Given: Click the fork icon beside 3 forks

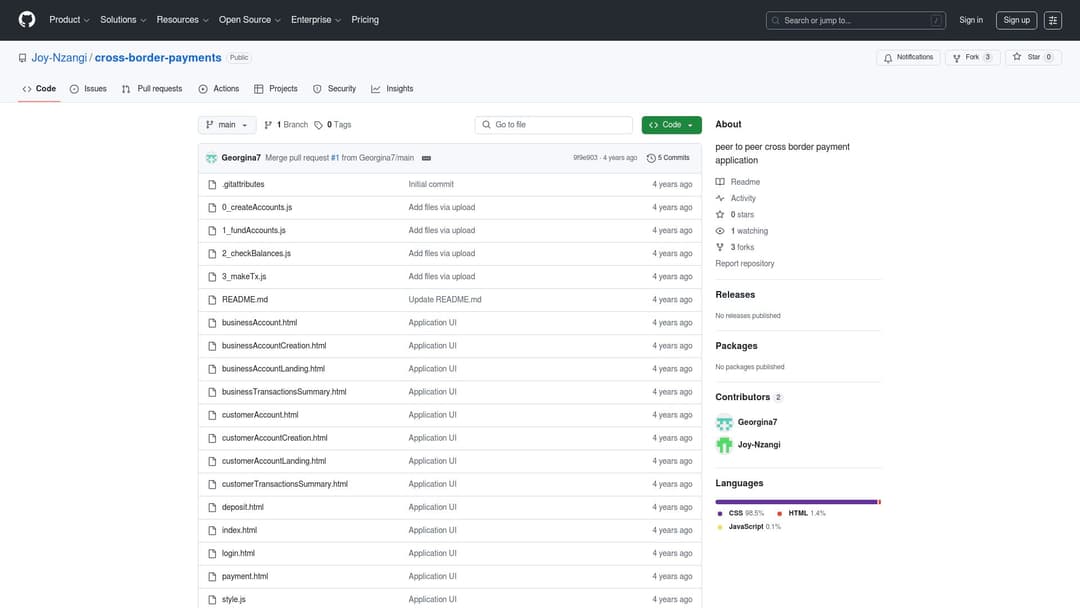Looking at the screenshot, I should point(720,247).
